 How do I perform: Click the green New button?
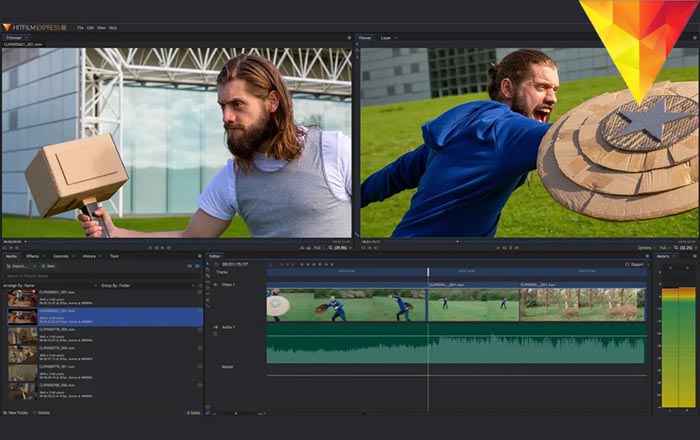[48, 266]
